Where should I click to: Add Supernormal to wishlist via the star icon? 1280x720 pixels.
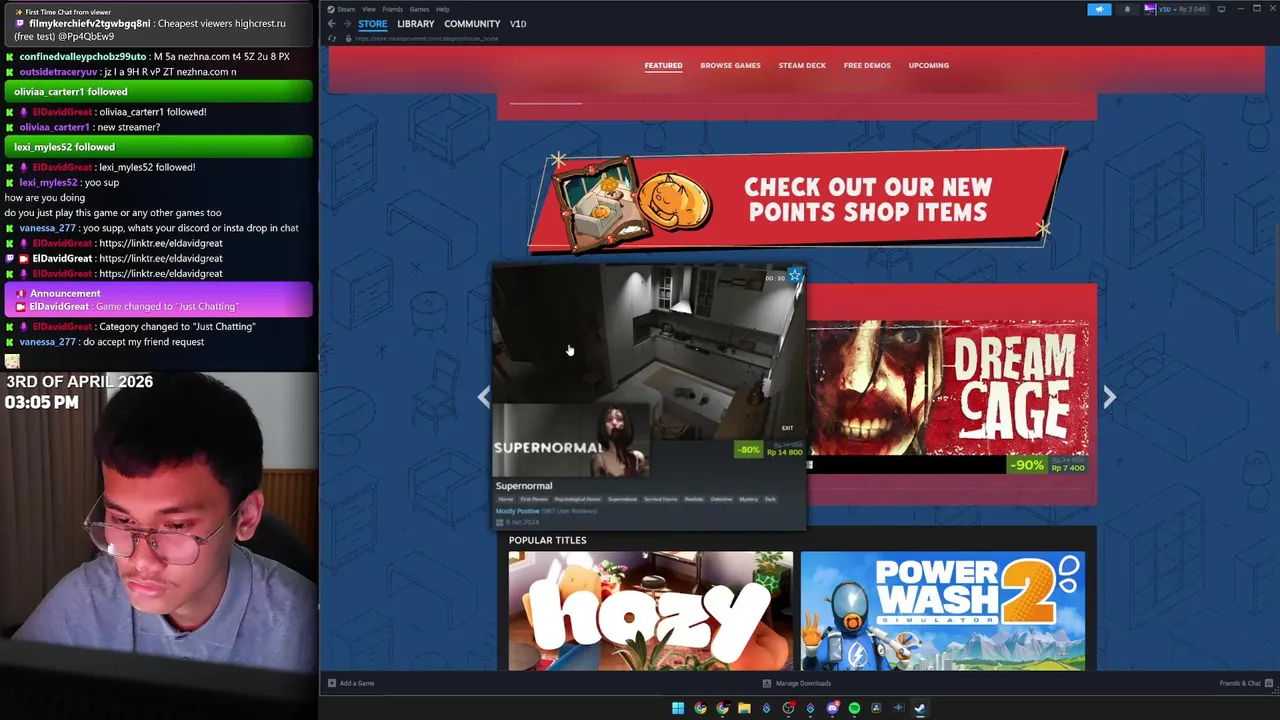click(x=795, y=276)
